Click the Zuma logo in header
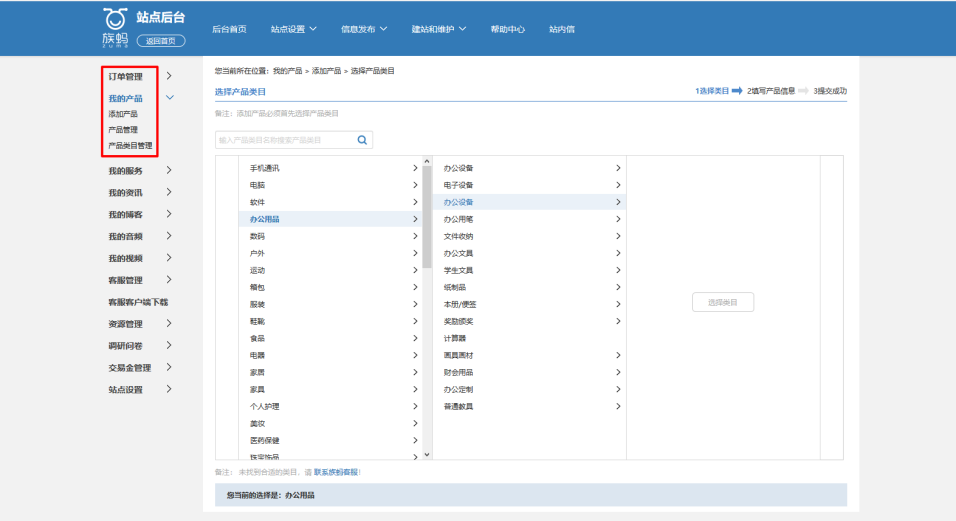 pyautogui.click(x=115, y=28)
